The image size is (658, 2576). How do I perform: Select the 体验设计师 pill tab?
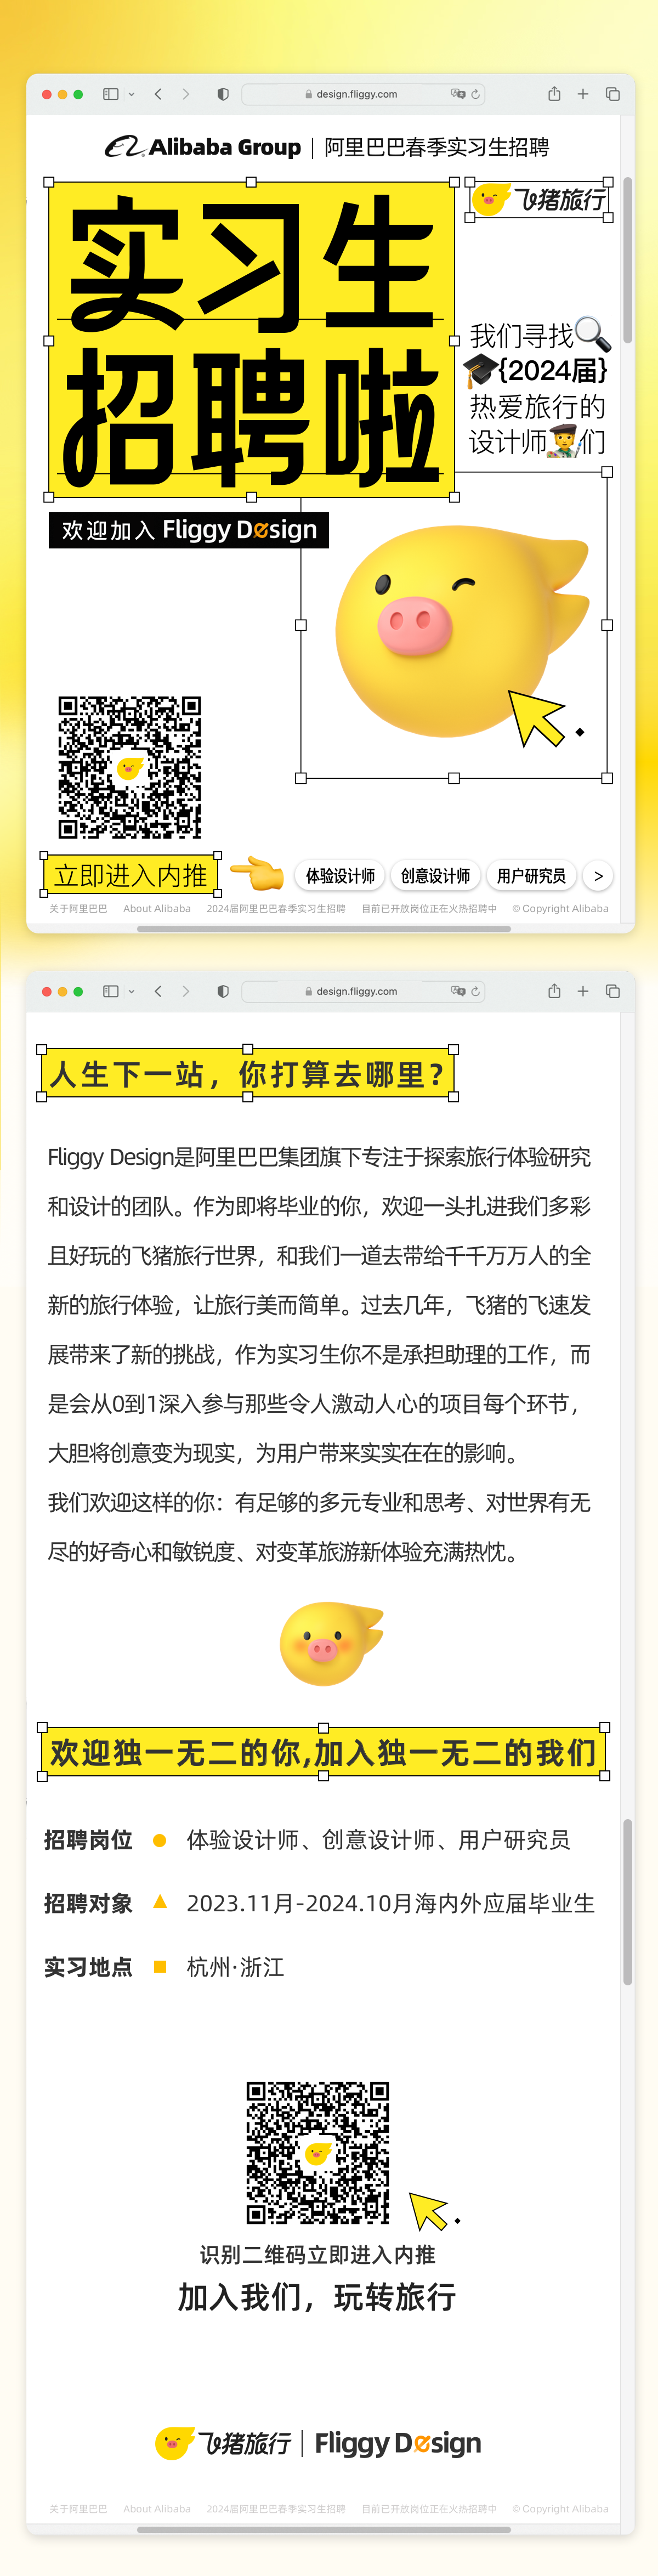point(340,876)
